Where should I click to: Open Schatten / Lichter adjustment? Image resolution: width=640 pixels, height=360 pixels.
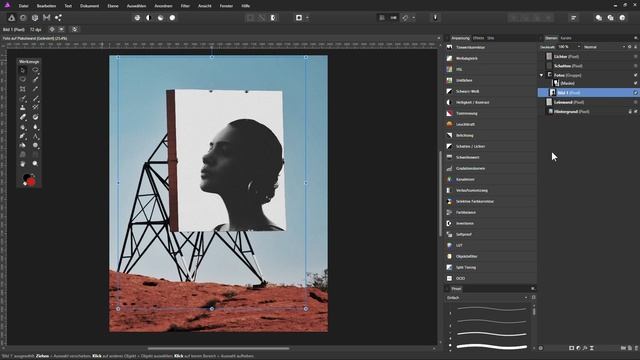[490, 146]
